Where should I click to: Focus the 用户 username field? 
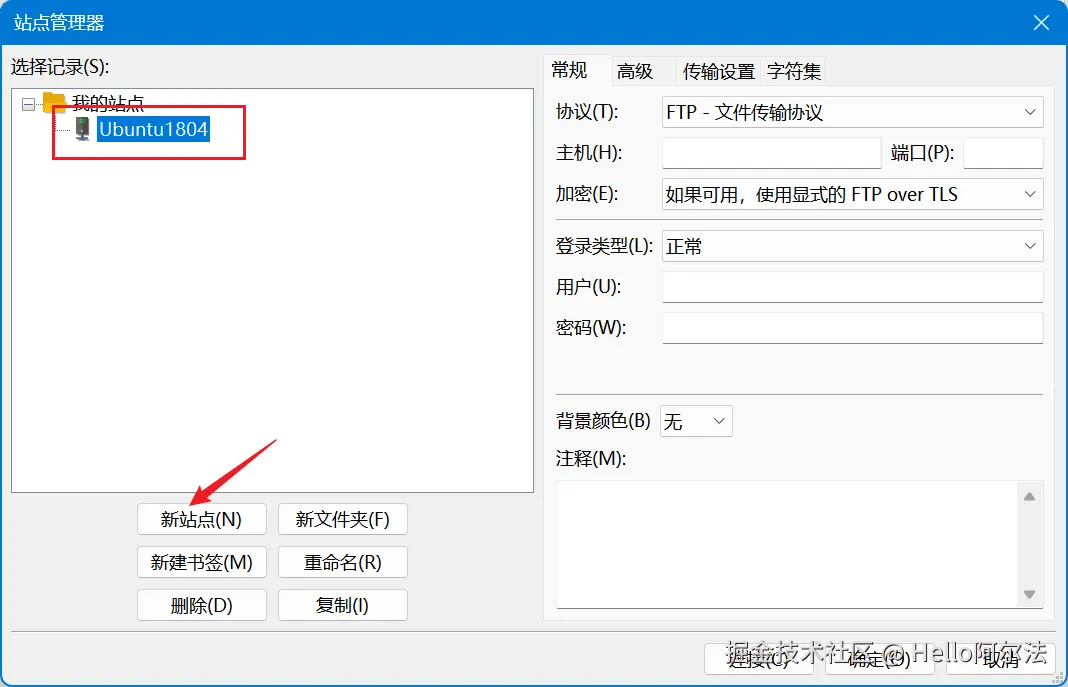coord(852,287)
